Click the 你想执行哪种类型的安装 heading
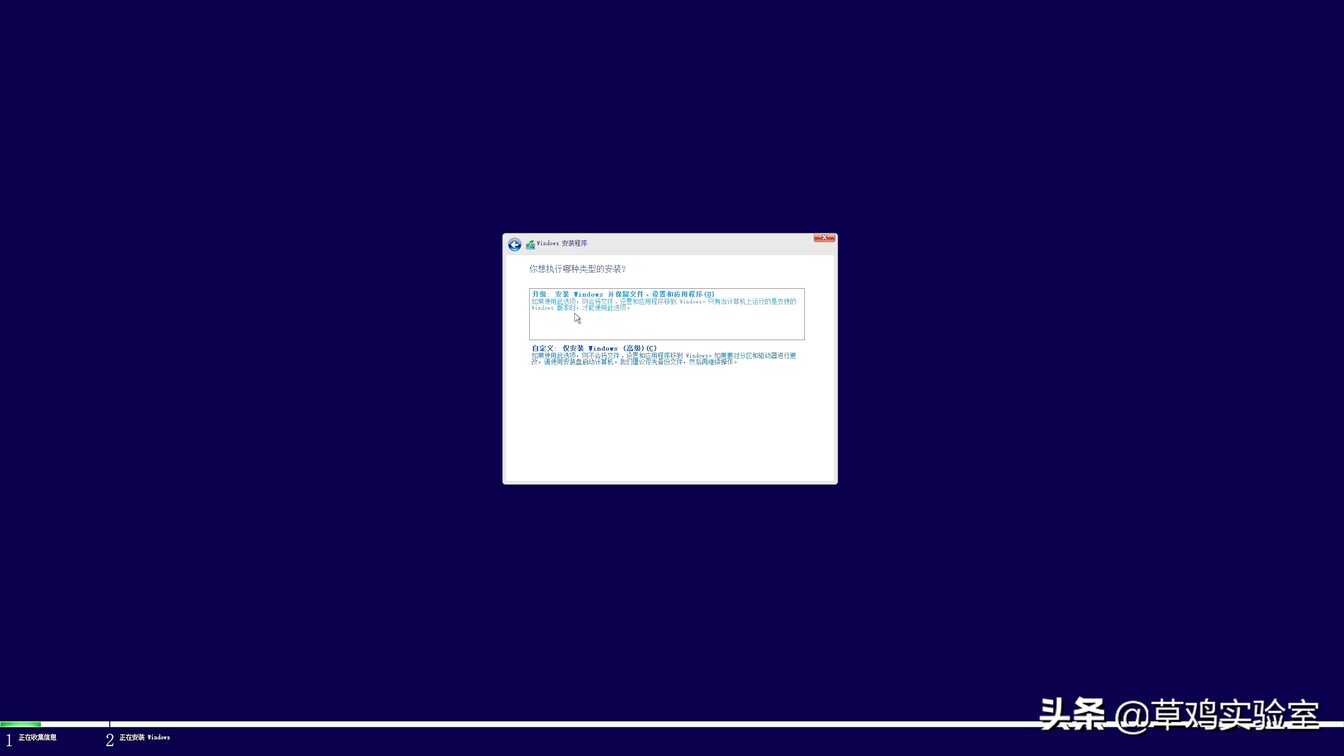The image size is (1344, 756). (578, 269)
